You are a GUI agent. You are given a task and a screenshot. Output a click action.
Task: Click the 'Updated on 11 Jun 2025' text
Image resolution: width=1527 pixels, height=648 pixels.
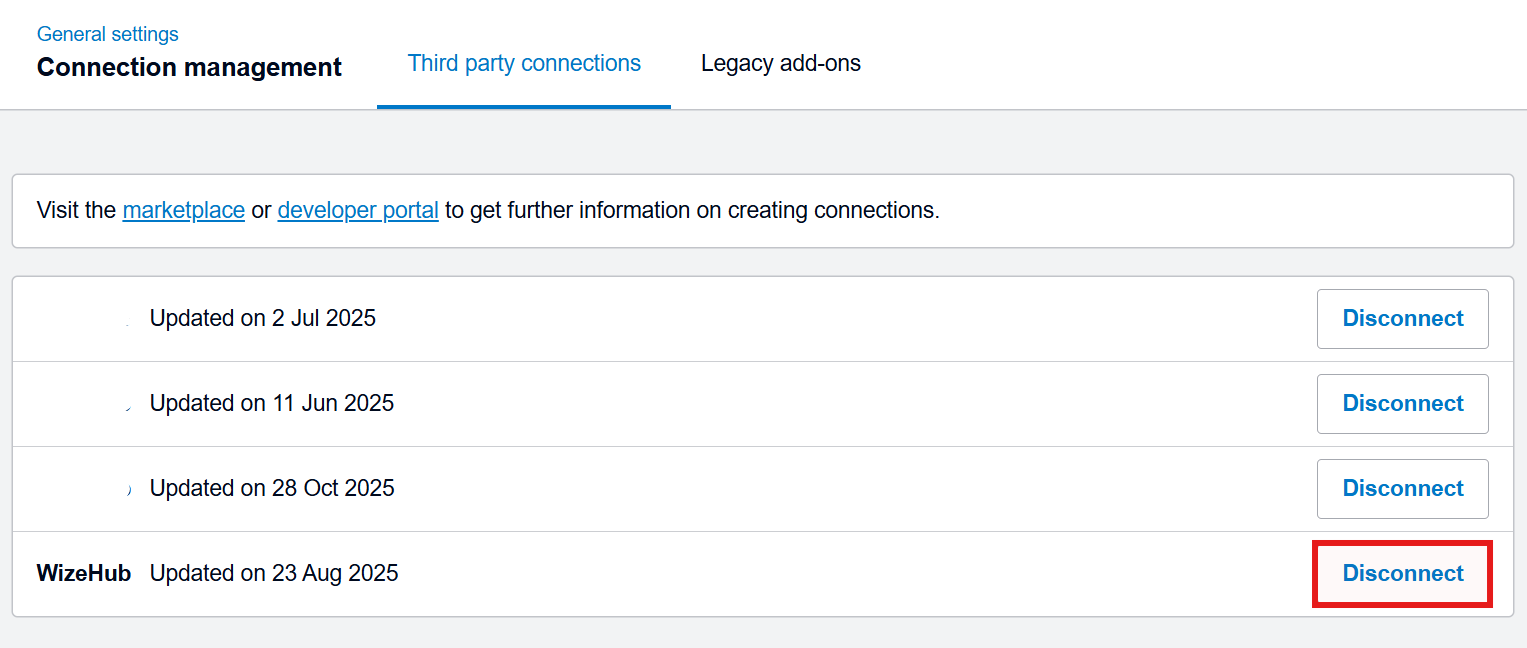(272, 404)
